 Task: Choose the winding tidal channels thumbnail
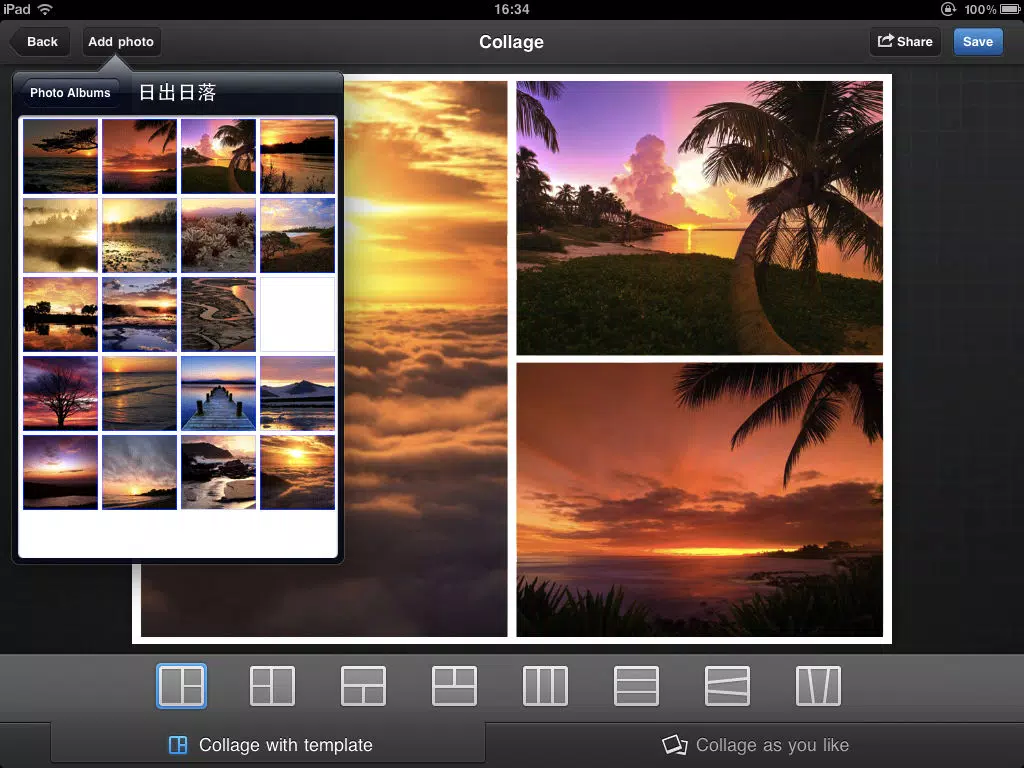[x=219, y=314]
